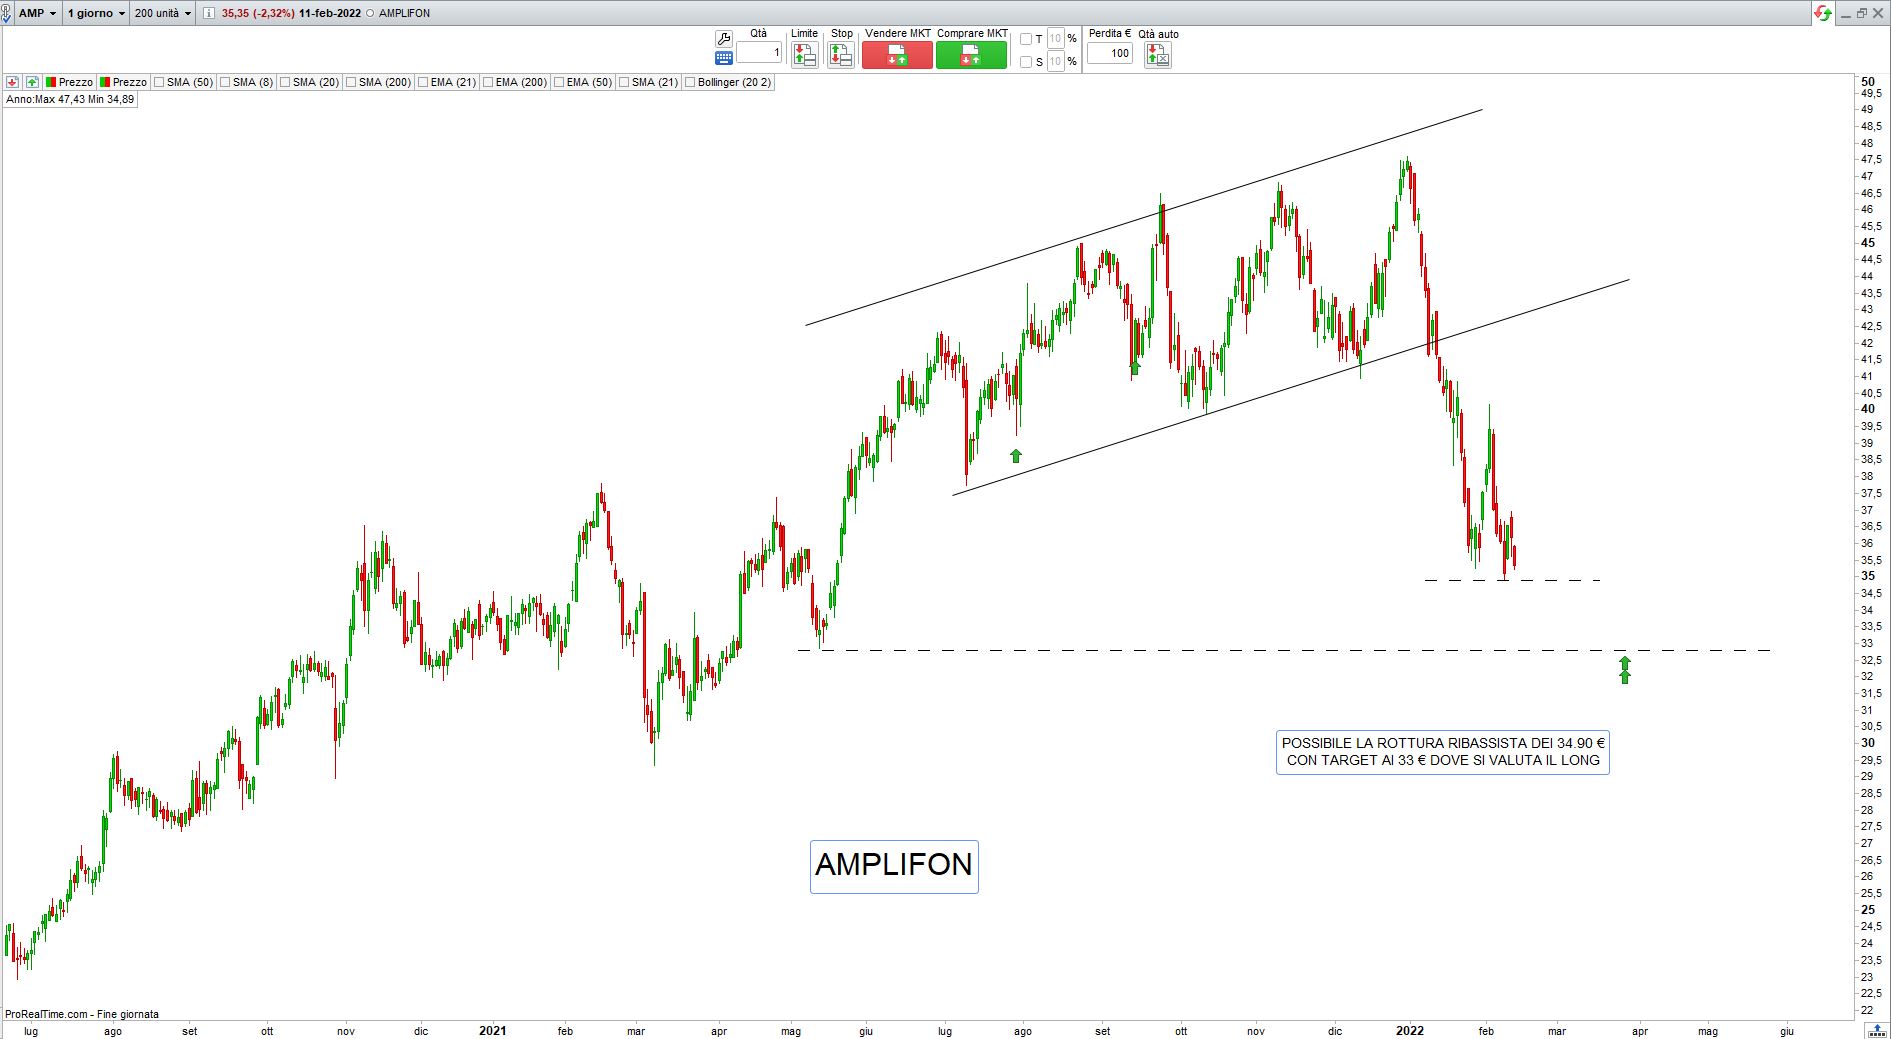The image size is (1891, 1039).
Task: Open the instrument info icon
Action: click(x=208, y=13)
